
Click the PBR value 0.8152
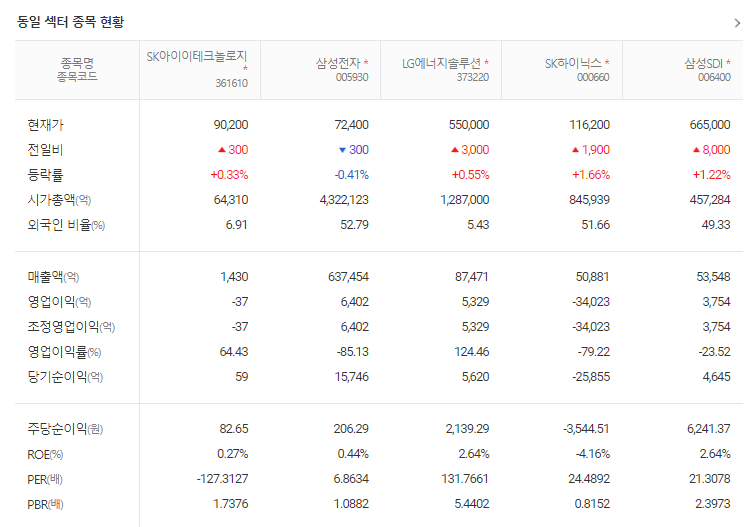tap(592, 503)
